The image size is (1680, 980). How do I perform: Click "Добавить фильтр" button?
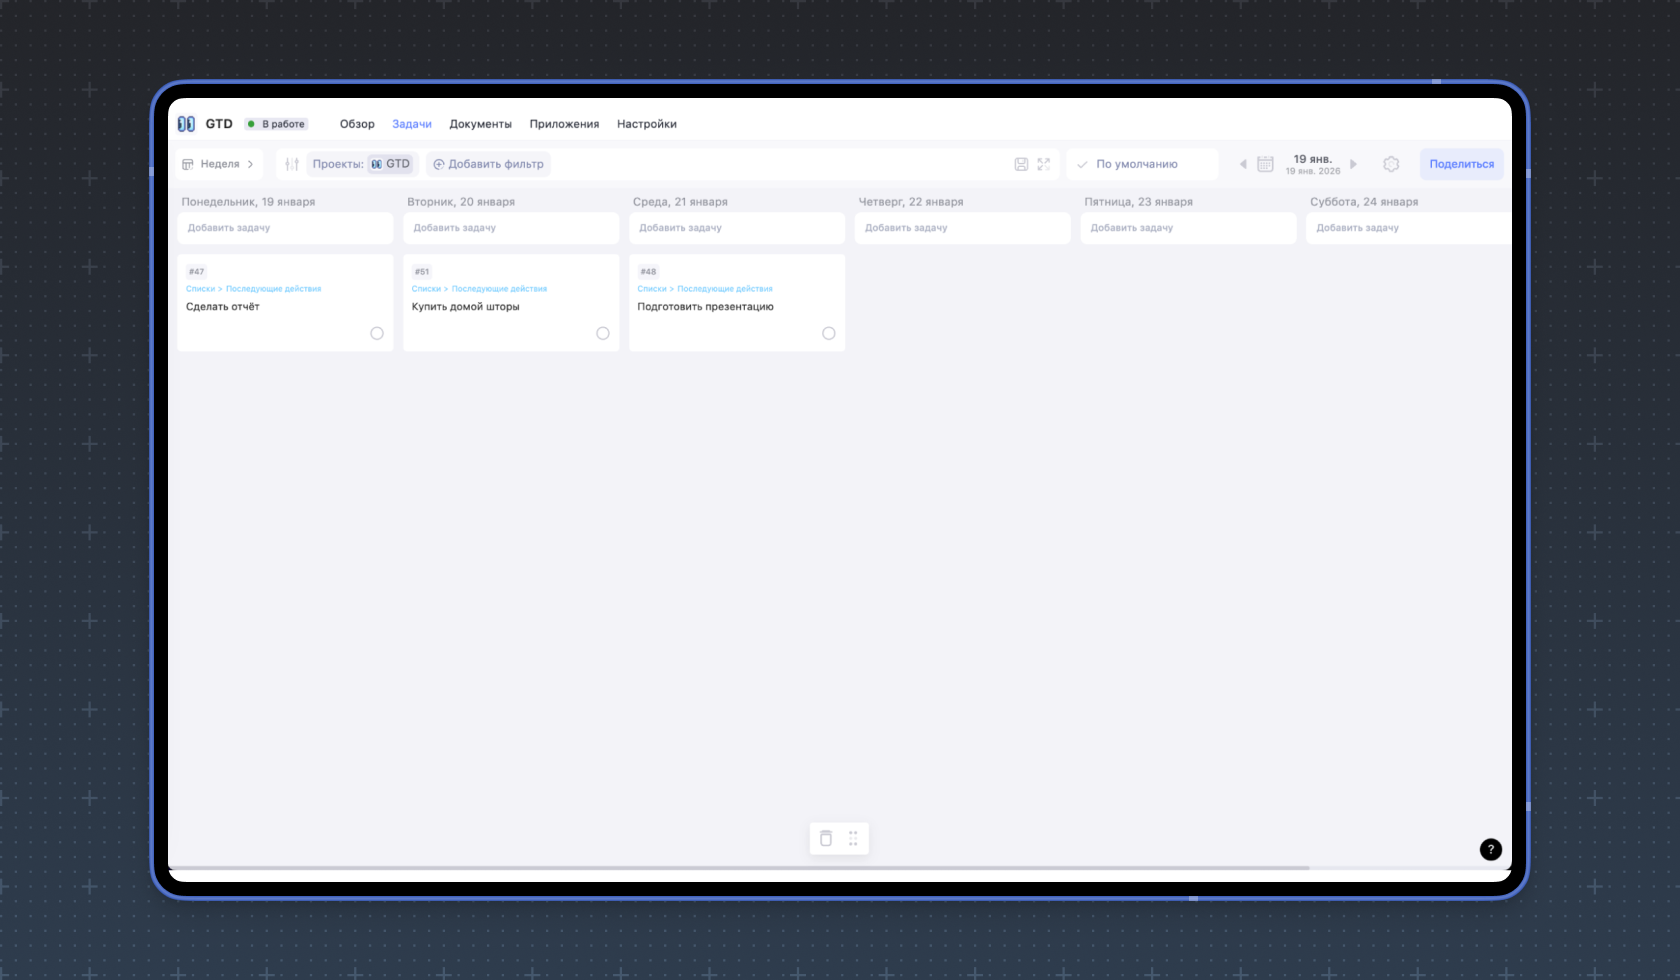tap(489, 164)
